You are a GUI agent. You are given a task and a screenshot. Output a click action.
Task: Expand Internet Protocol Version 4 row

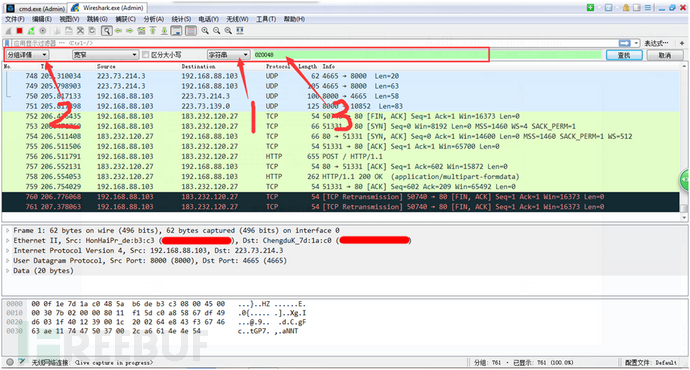pos(7,251)
